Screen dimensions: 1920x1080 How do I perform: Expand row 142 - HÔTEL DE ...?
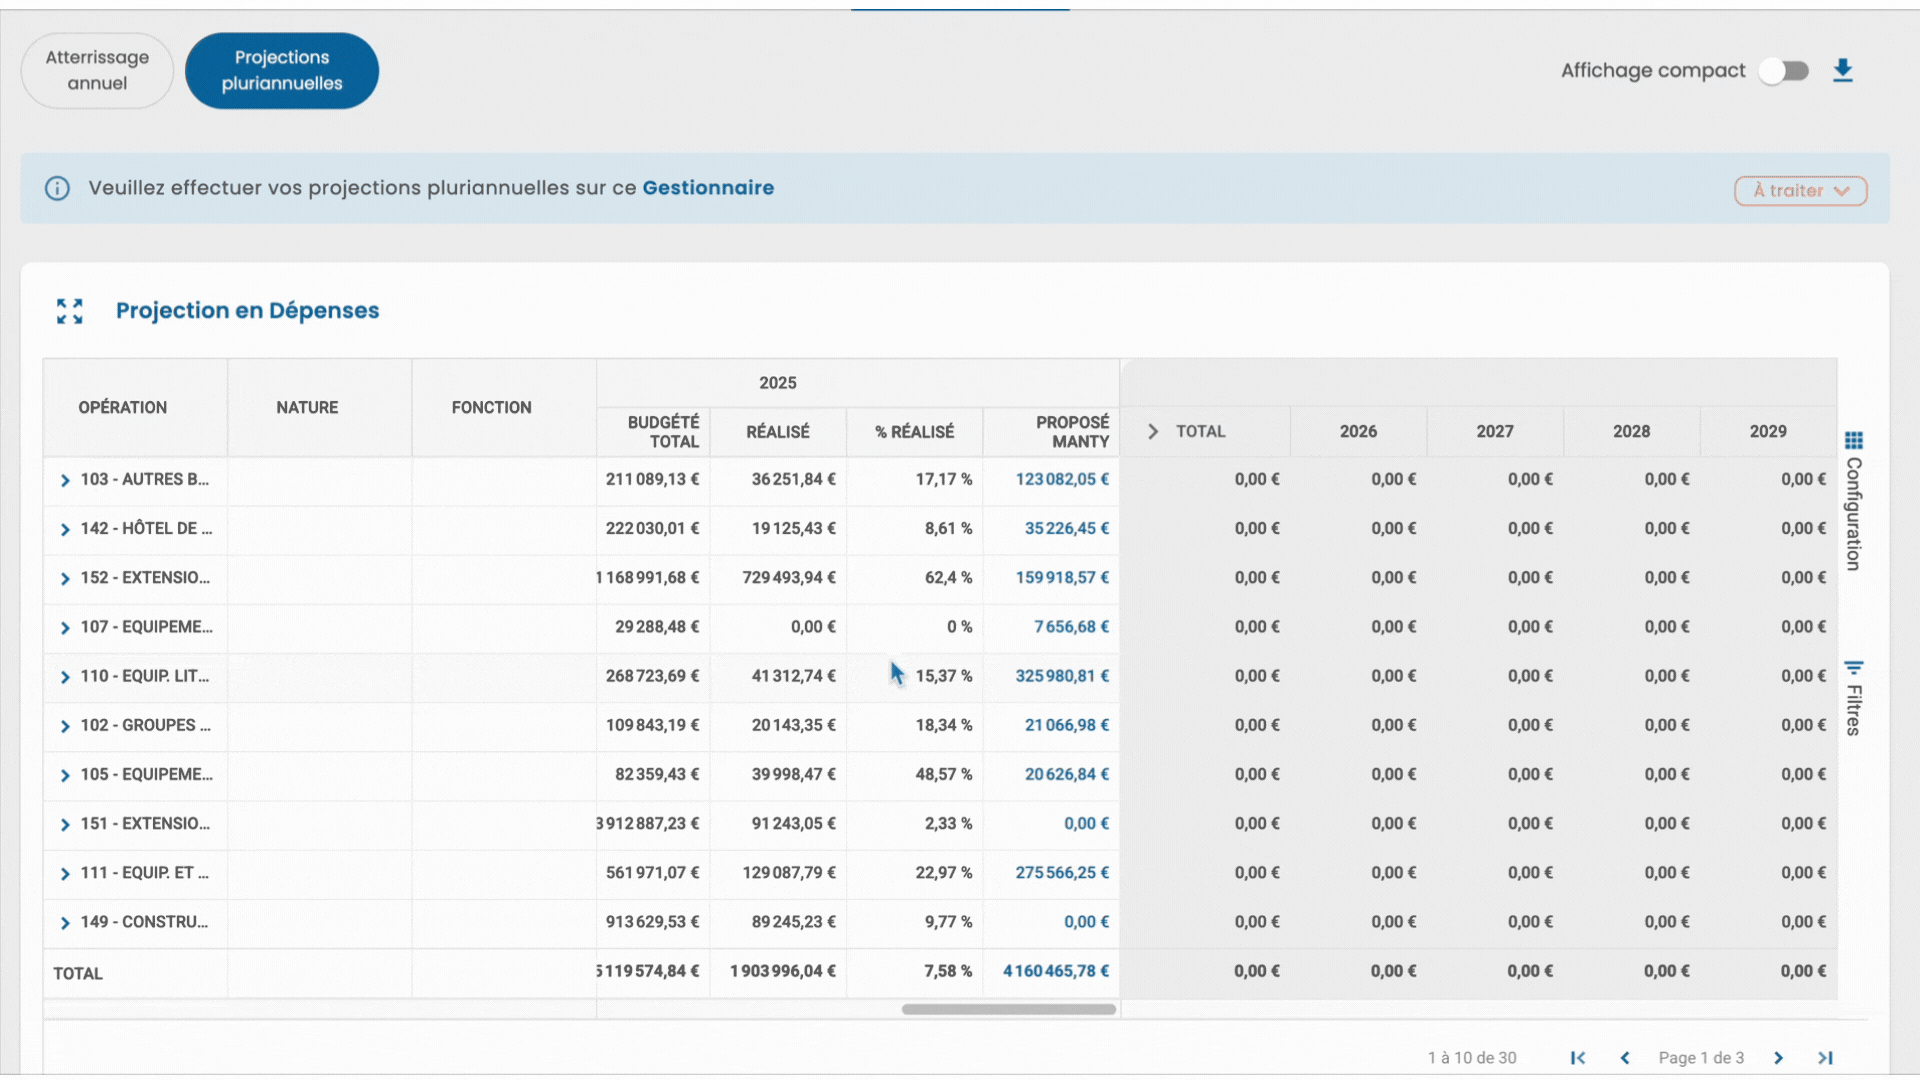(x=65, y=529)
